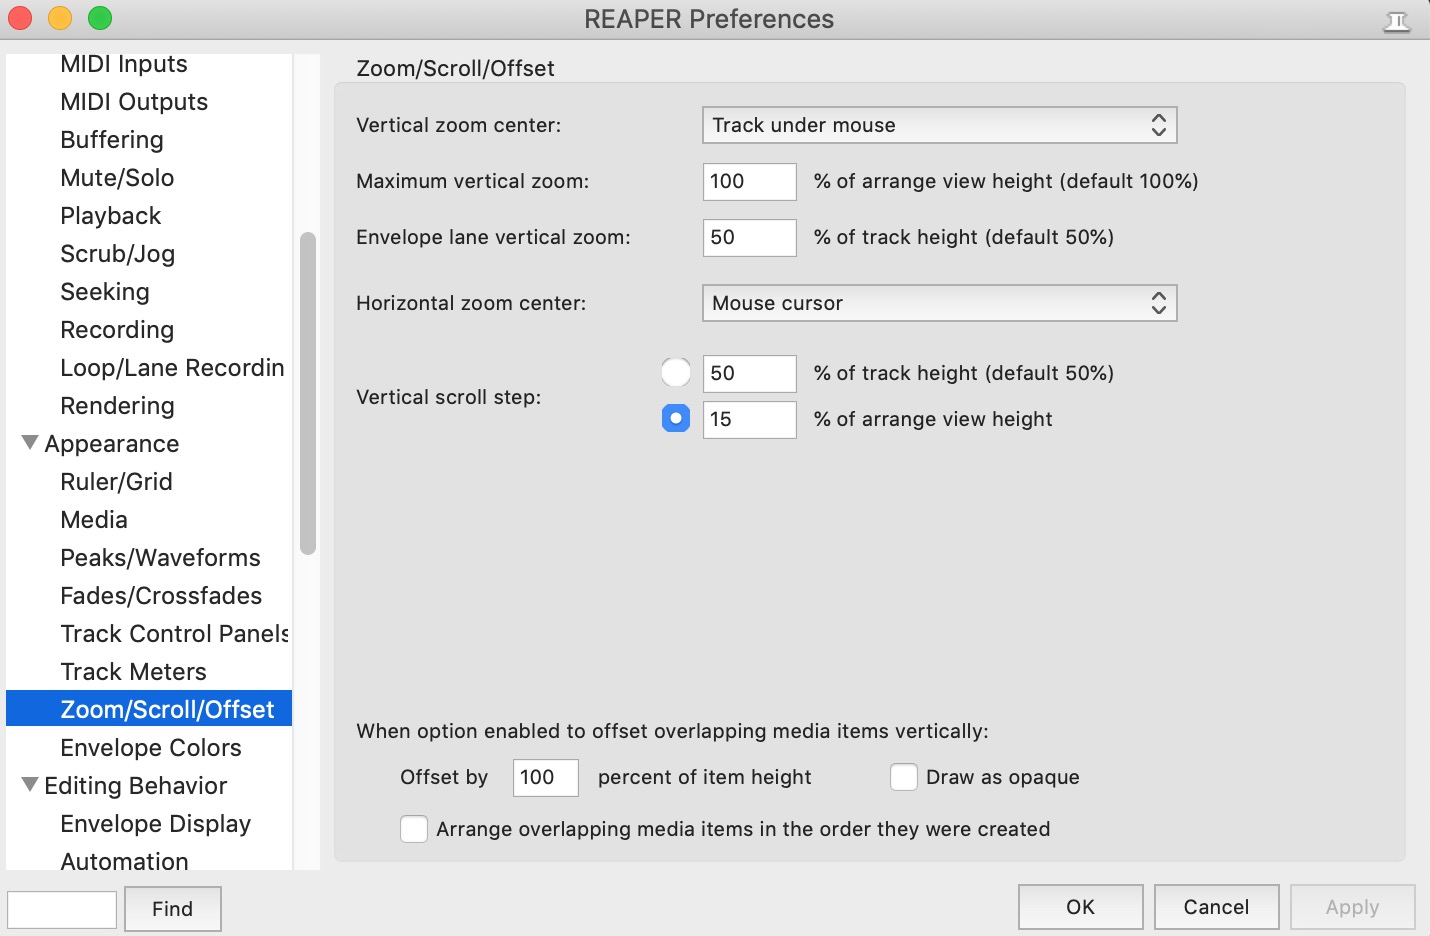Open Track Control Panels settings
The image size is (1430, 936).
(175, 634)
